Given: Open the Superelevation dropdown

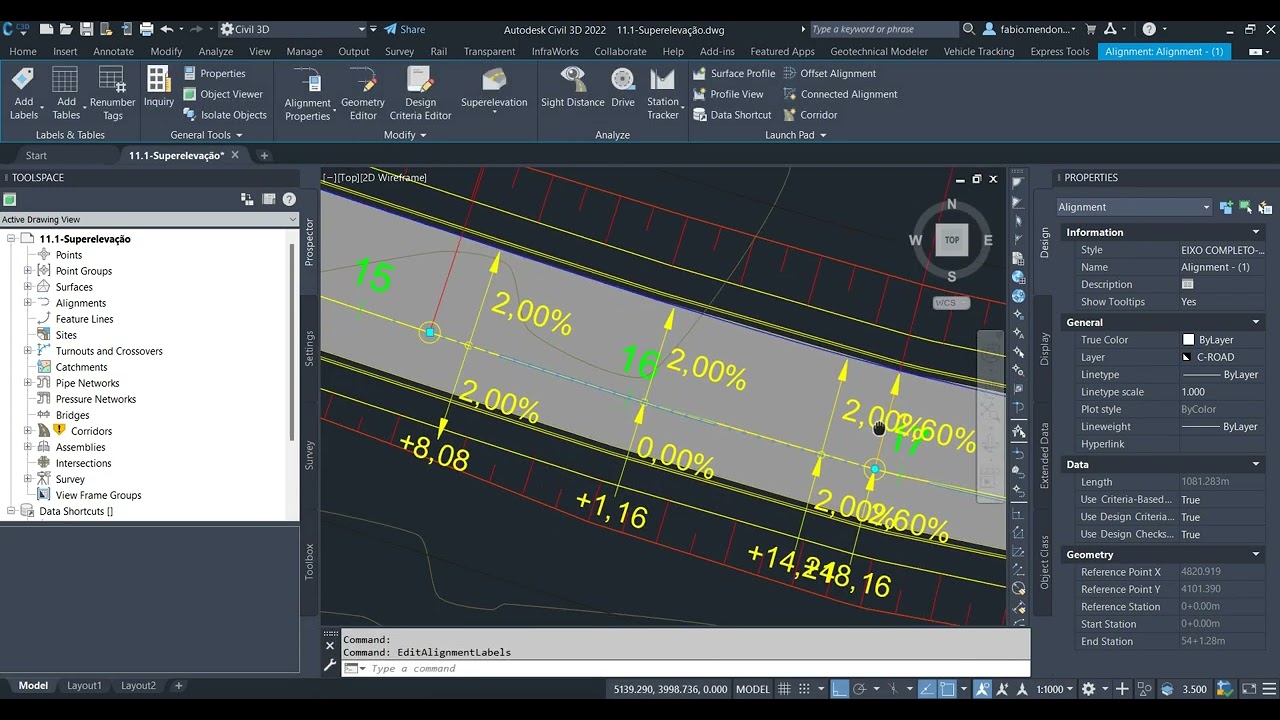Looking at the screenshot, I should point(493,102).
